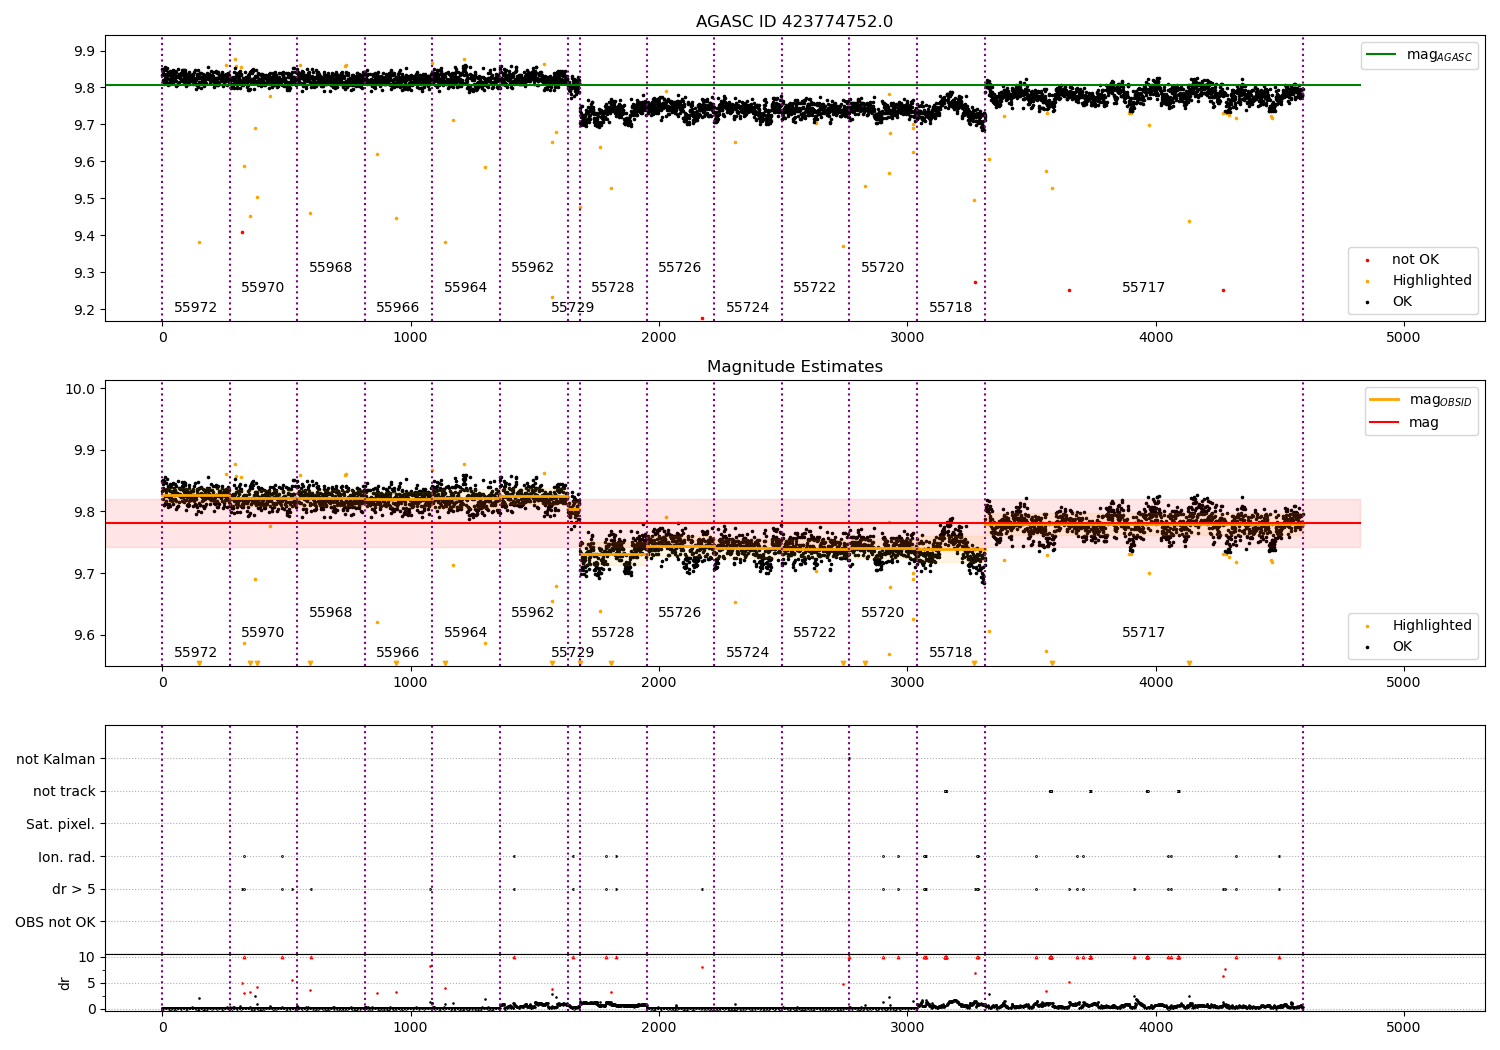This screenshot has height=1050, width=1500.
Task: Click obsid label 55964 in the top plot
Action: [466, 288]
